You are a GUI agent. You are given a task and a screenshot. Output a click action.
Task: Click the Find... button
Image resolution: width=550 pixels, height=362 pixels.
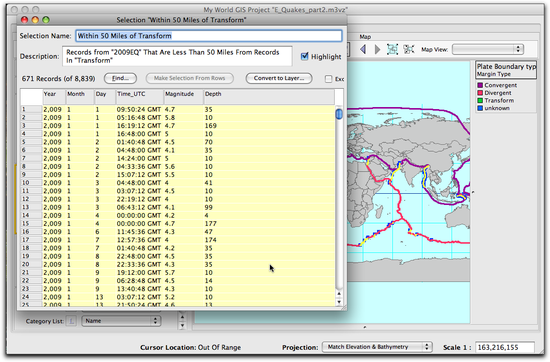120,78
